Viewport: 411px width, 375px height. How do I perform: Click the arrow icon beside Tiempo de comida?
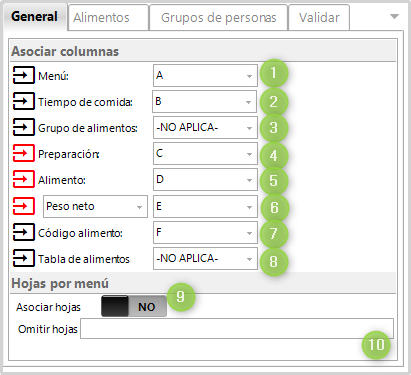(x=23, y=101)
